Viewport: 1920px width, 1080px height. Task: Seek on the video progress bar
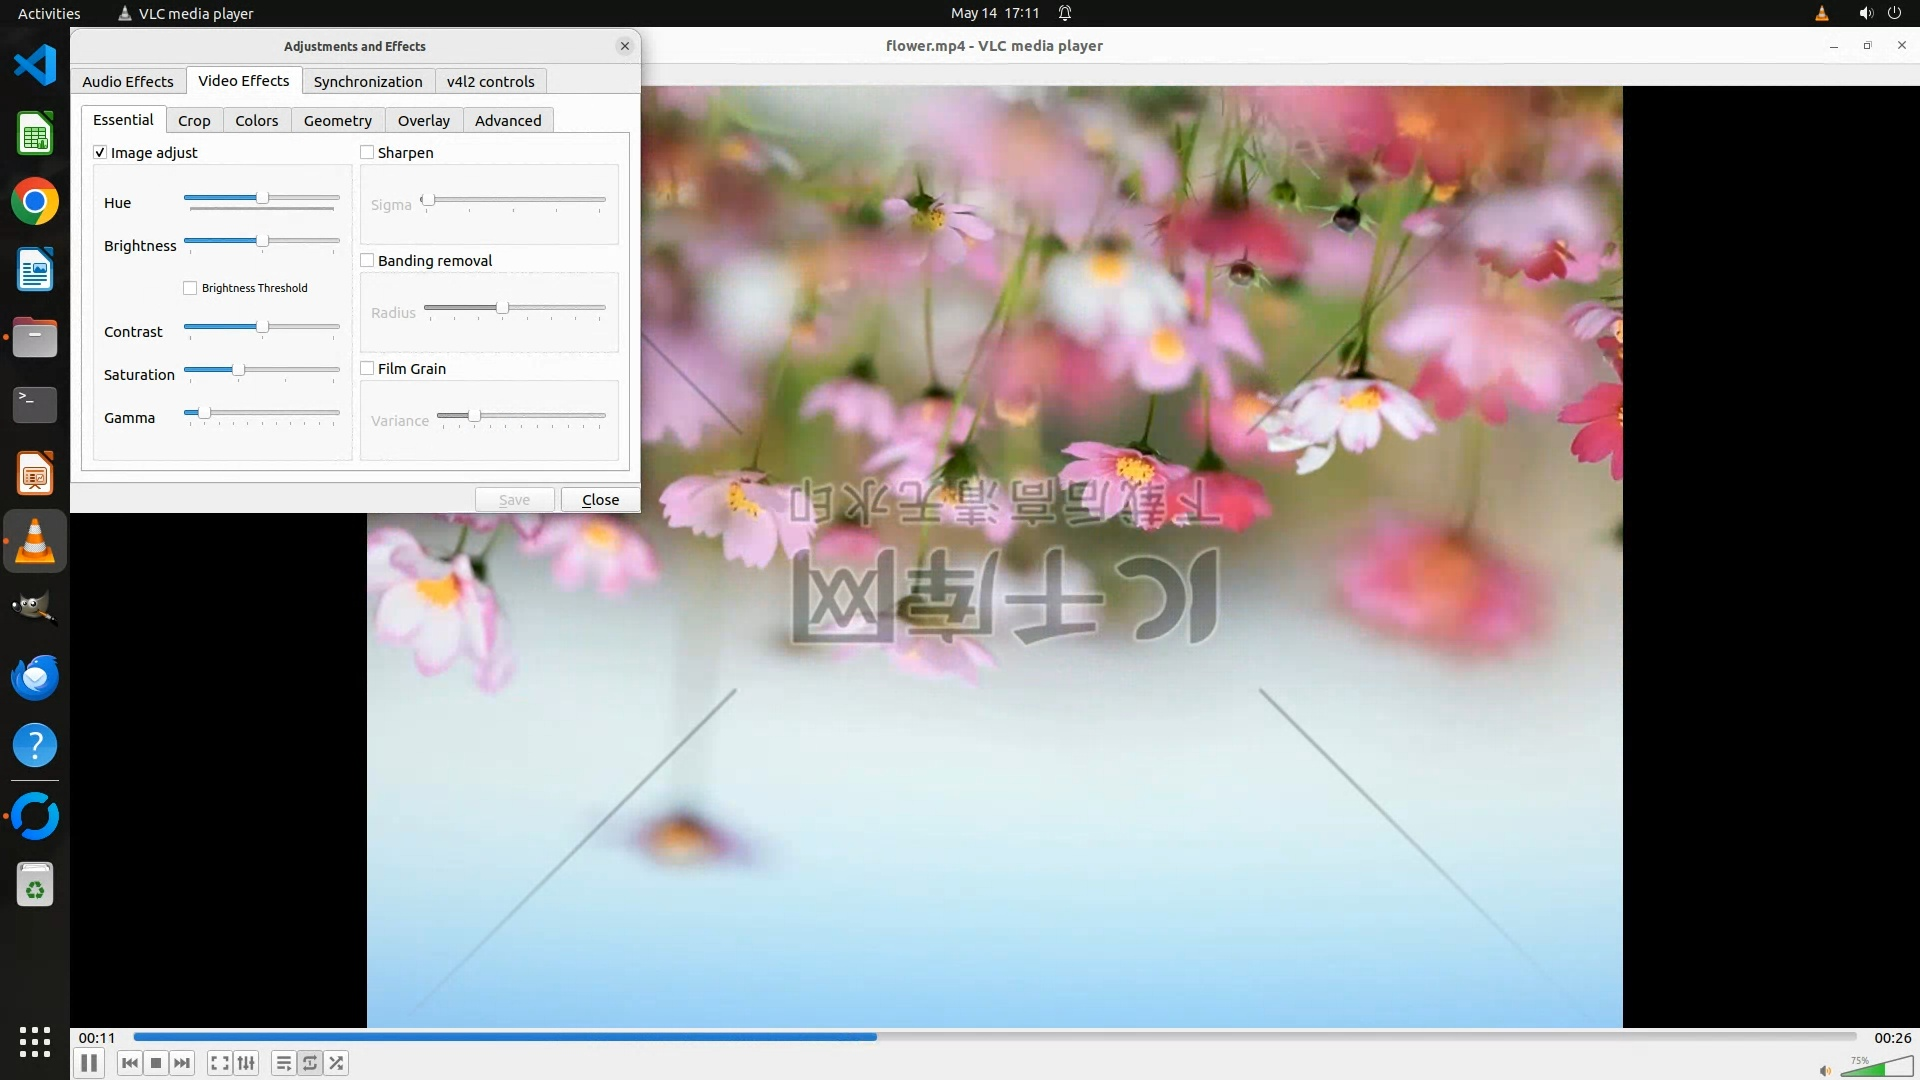pyautogui.click(x=1200, y=1037)
